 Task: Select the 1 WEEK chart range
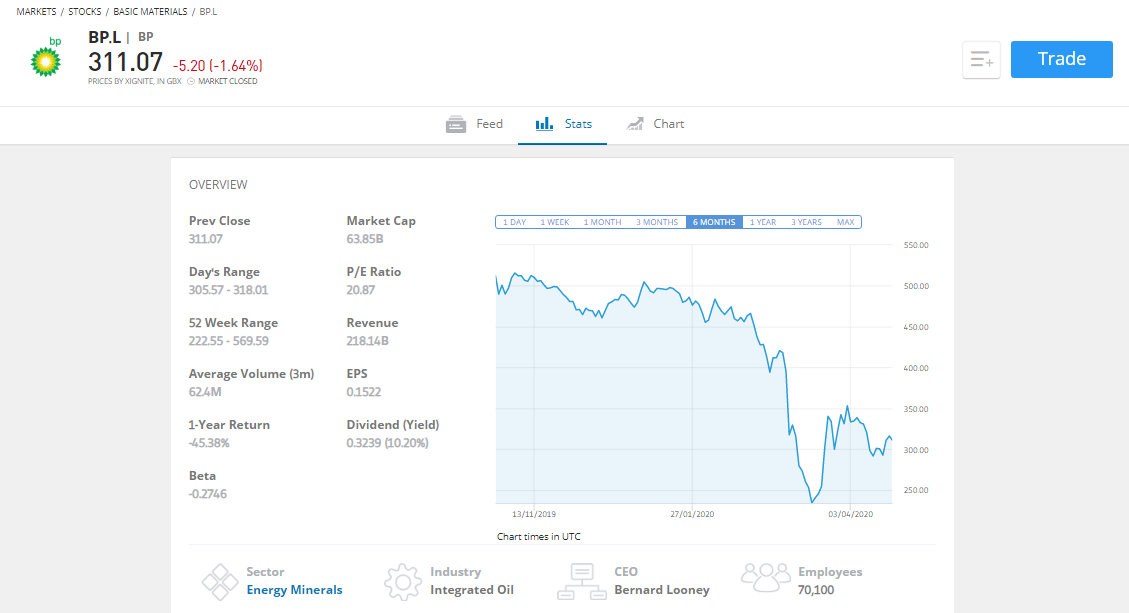[x=554, y=222]
